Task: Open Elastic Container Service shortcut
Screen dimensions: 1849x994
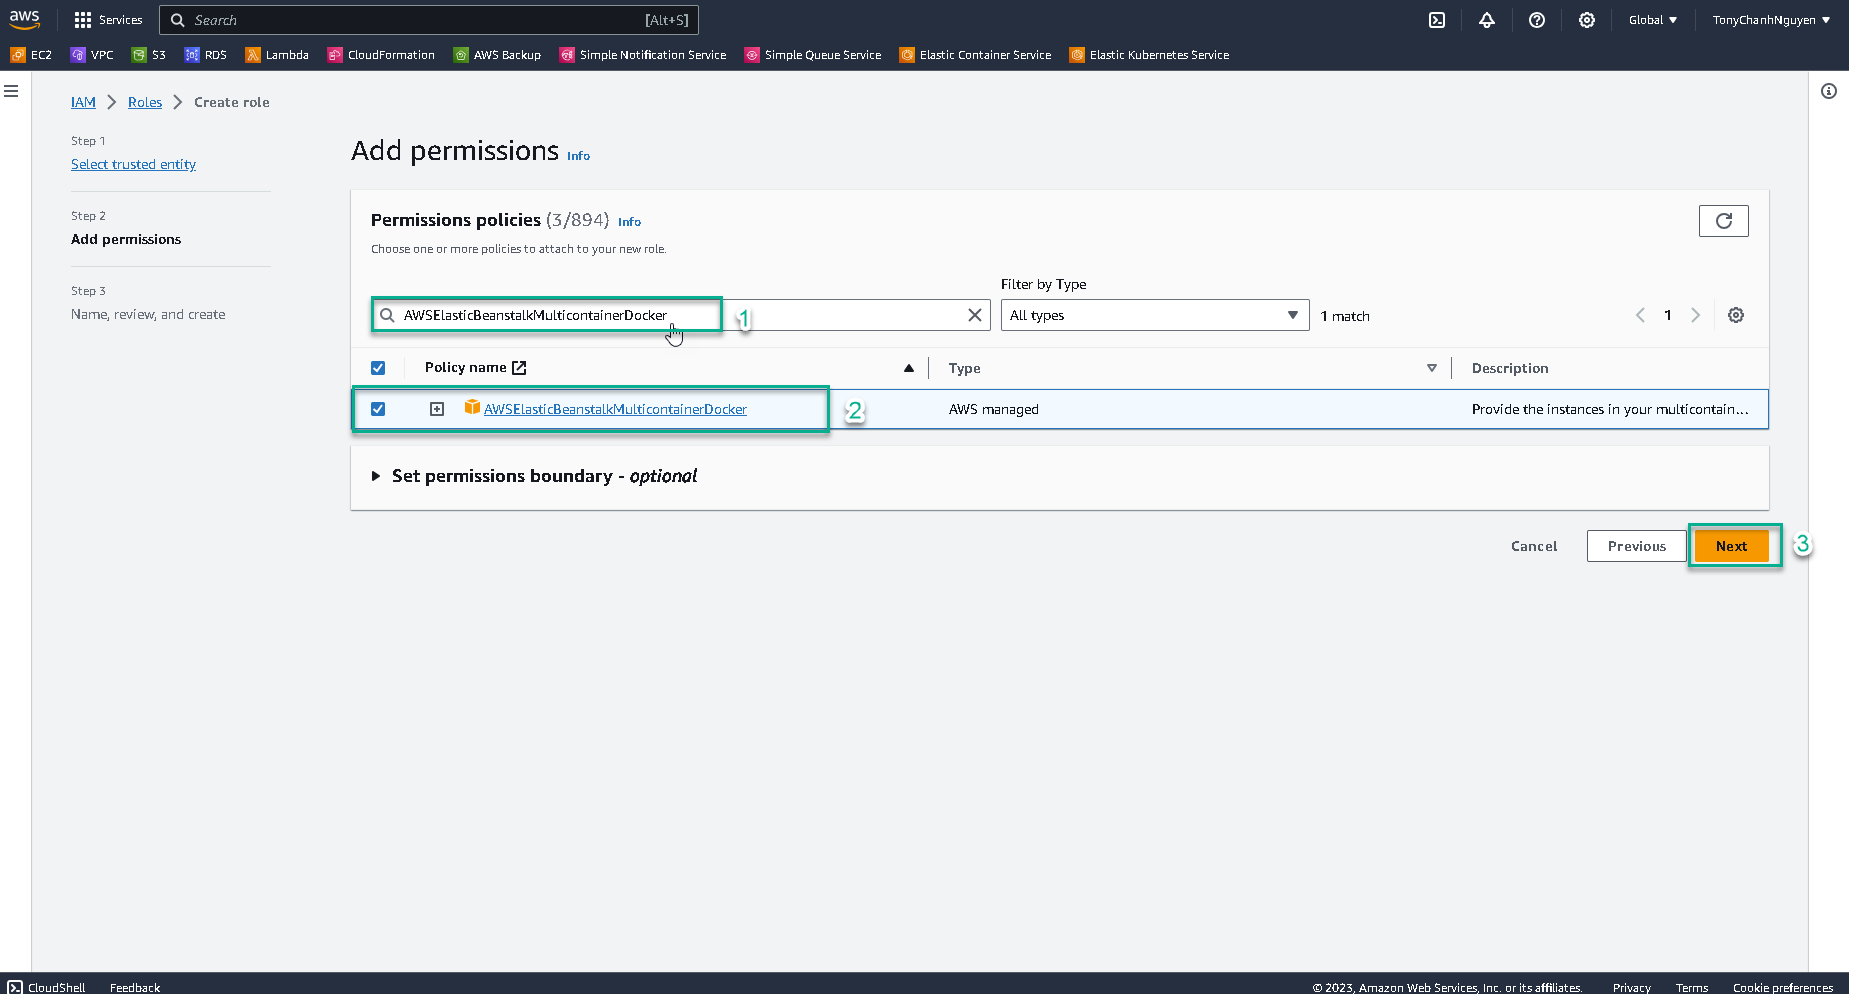Action: [975, 55]
